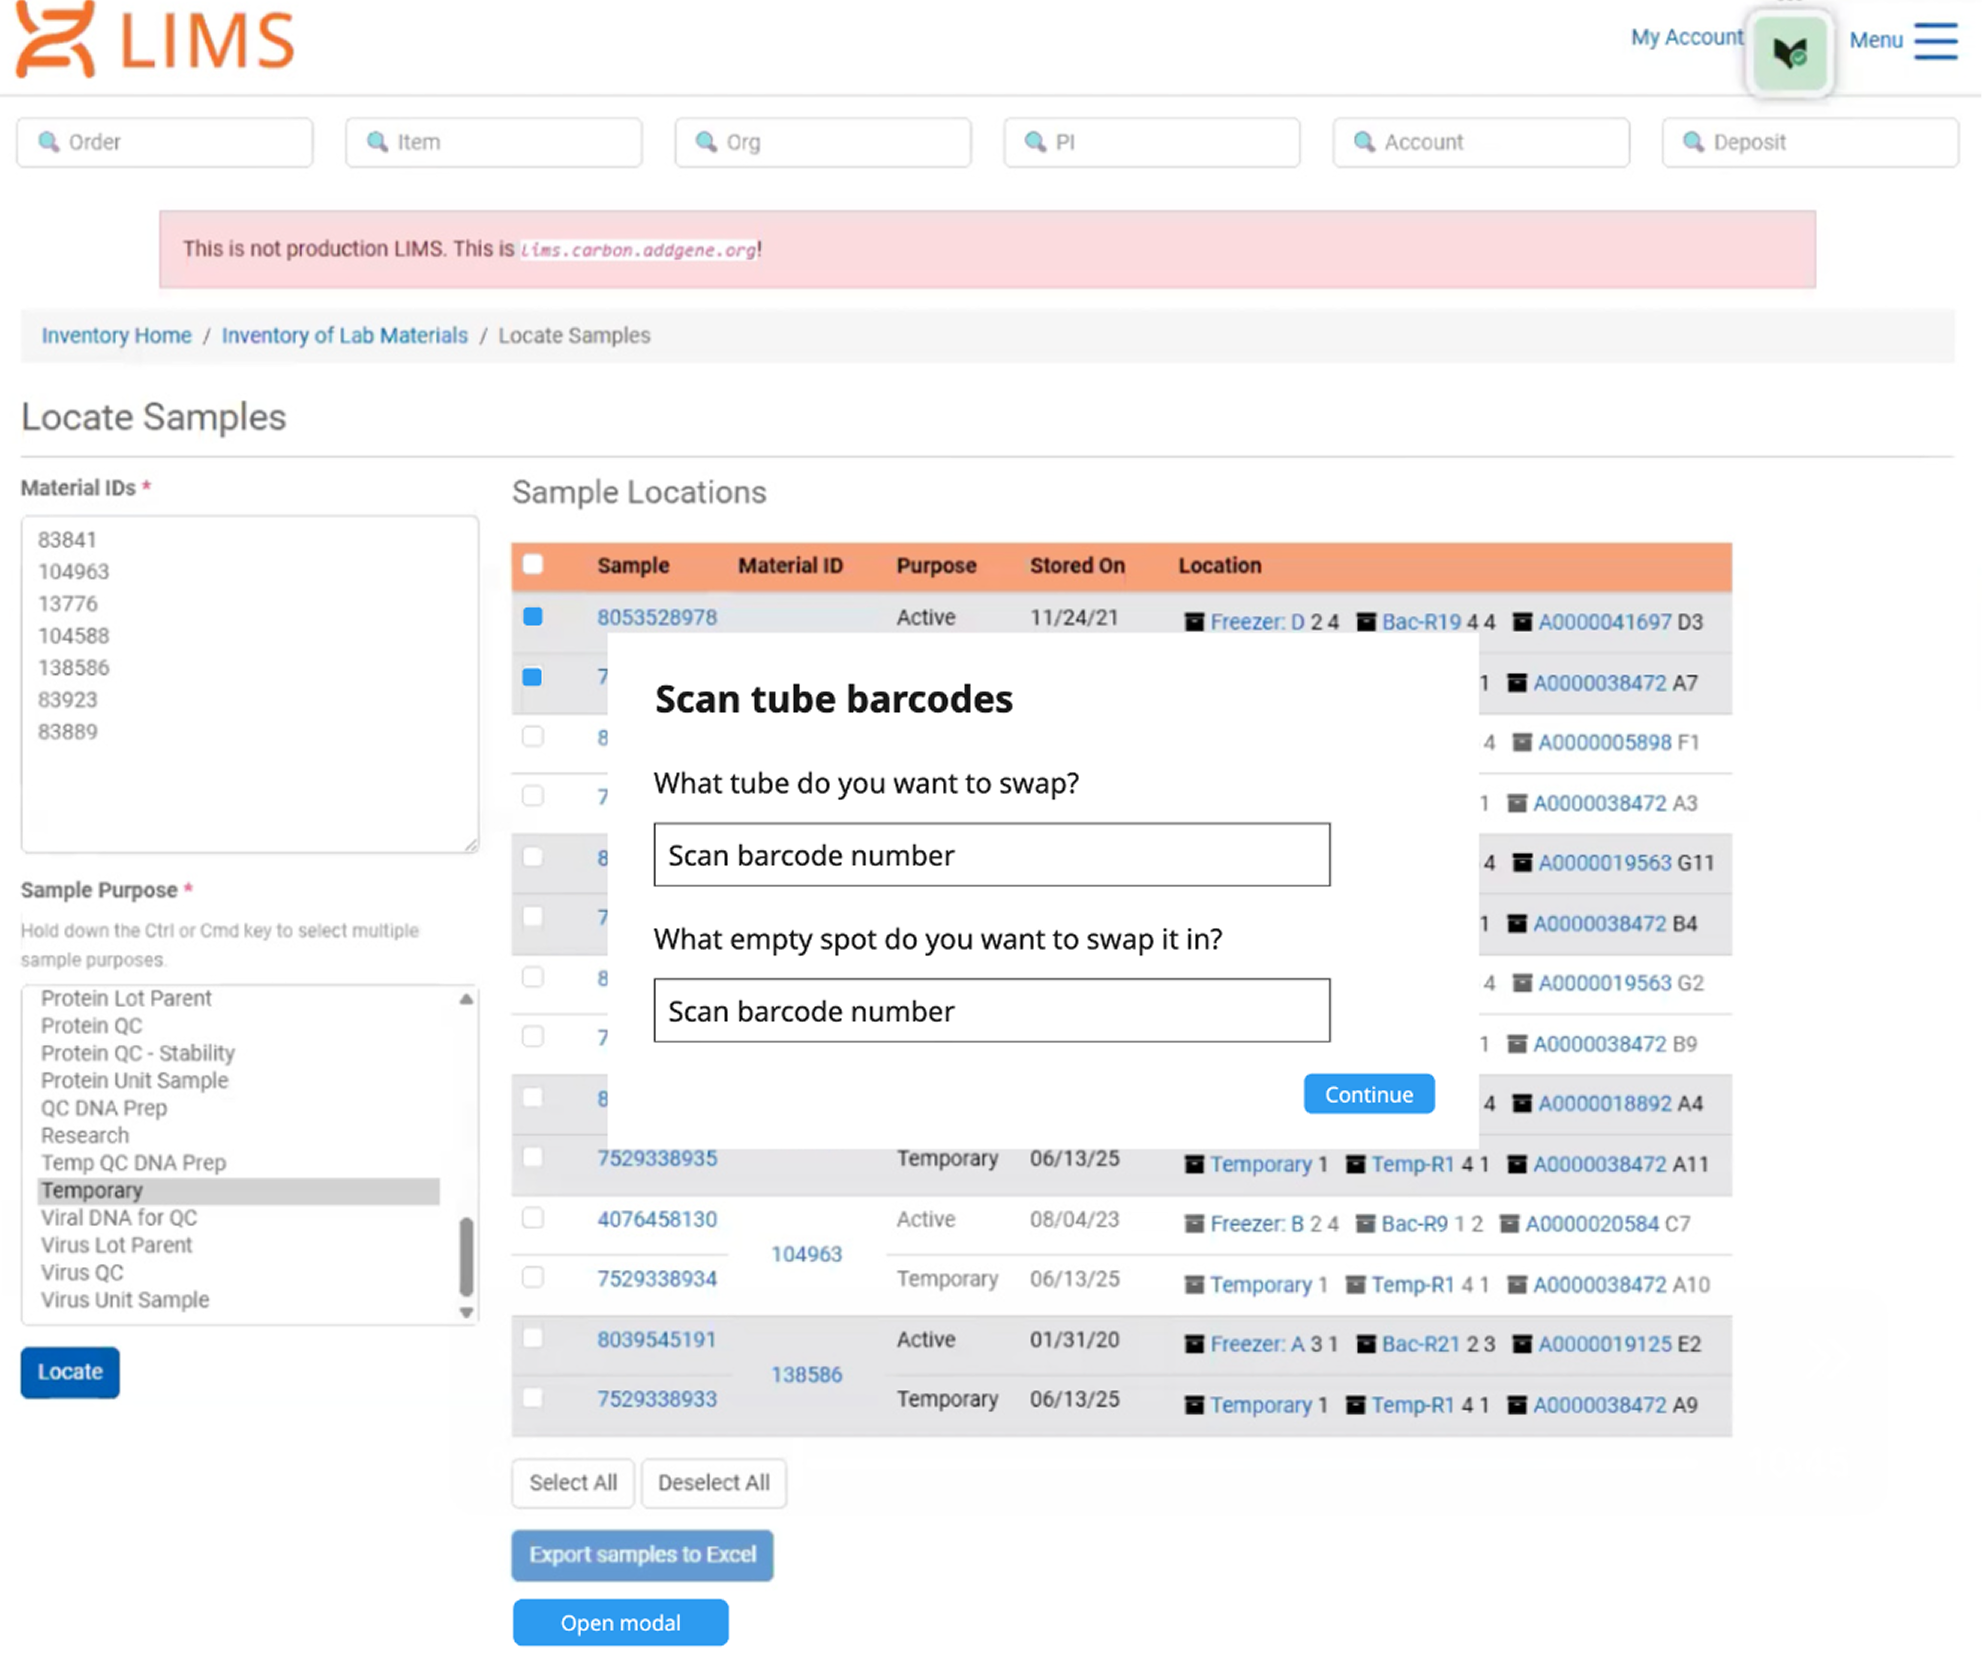This screenshot has width=1982, height=1665.
Task: Select Virus QC in the Sample Purpose list
Action: (x=82, y=1273)
